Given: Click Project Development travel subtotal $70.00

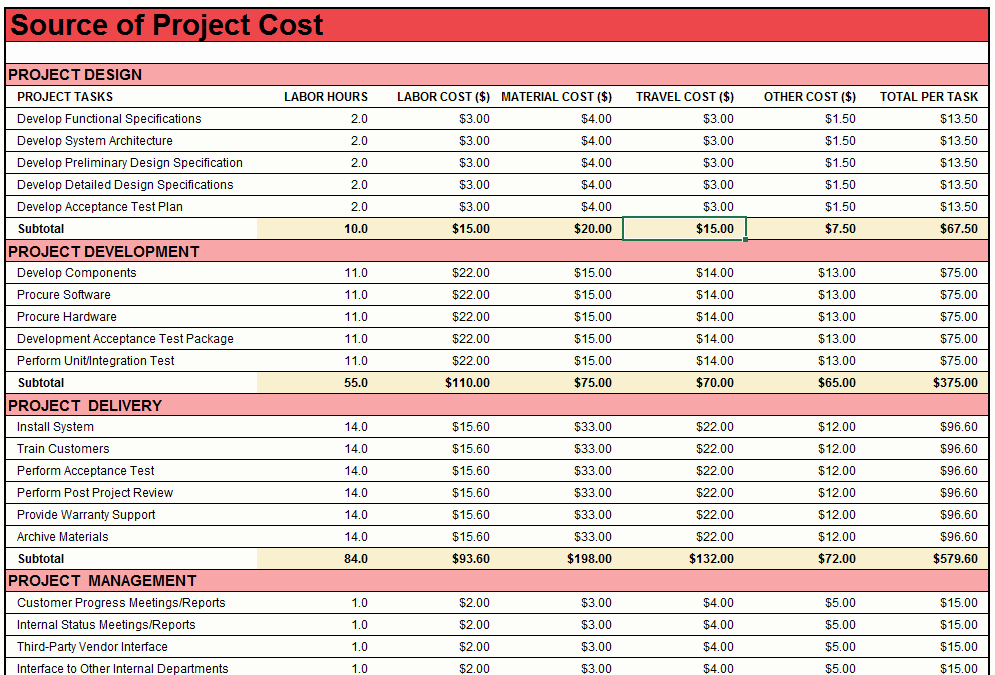Looking at the screenshot, I should [715, 383].
